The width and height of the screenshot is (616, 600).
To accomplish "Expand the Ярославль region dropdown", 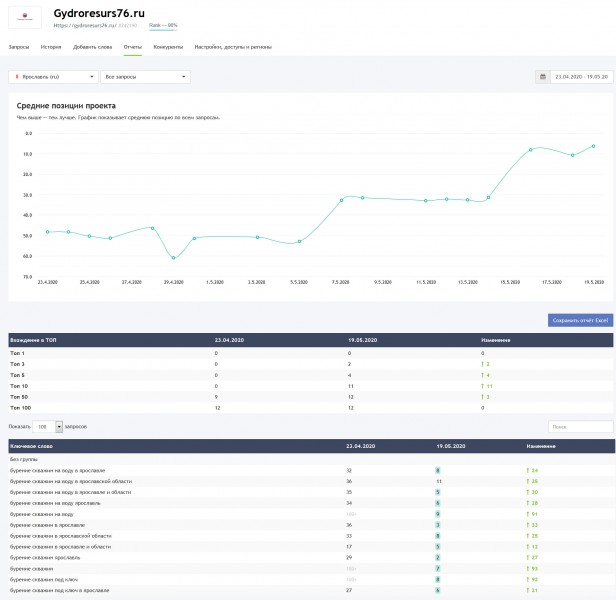I will point(53,77).
